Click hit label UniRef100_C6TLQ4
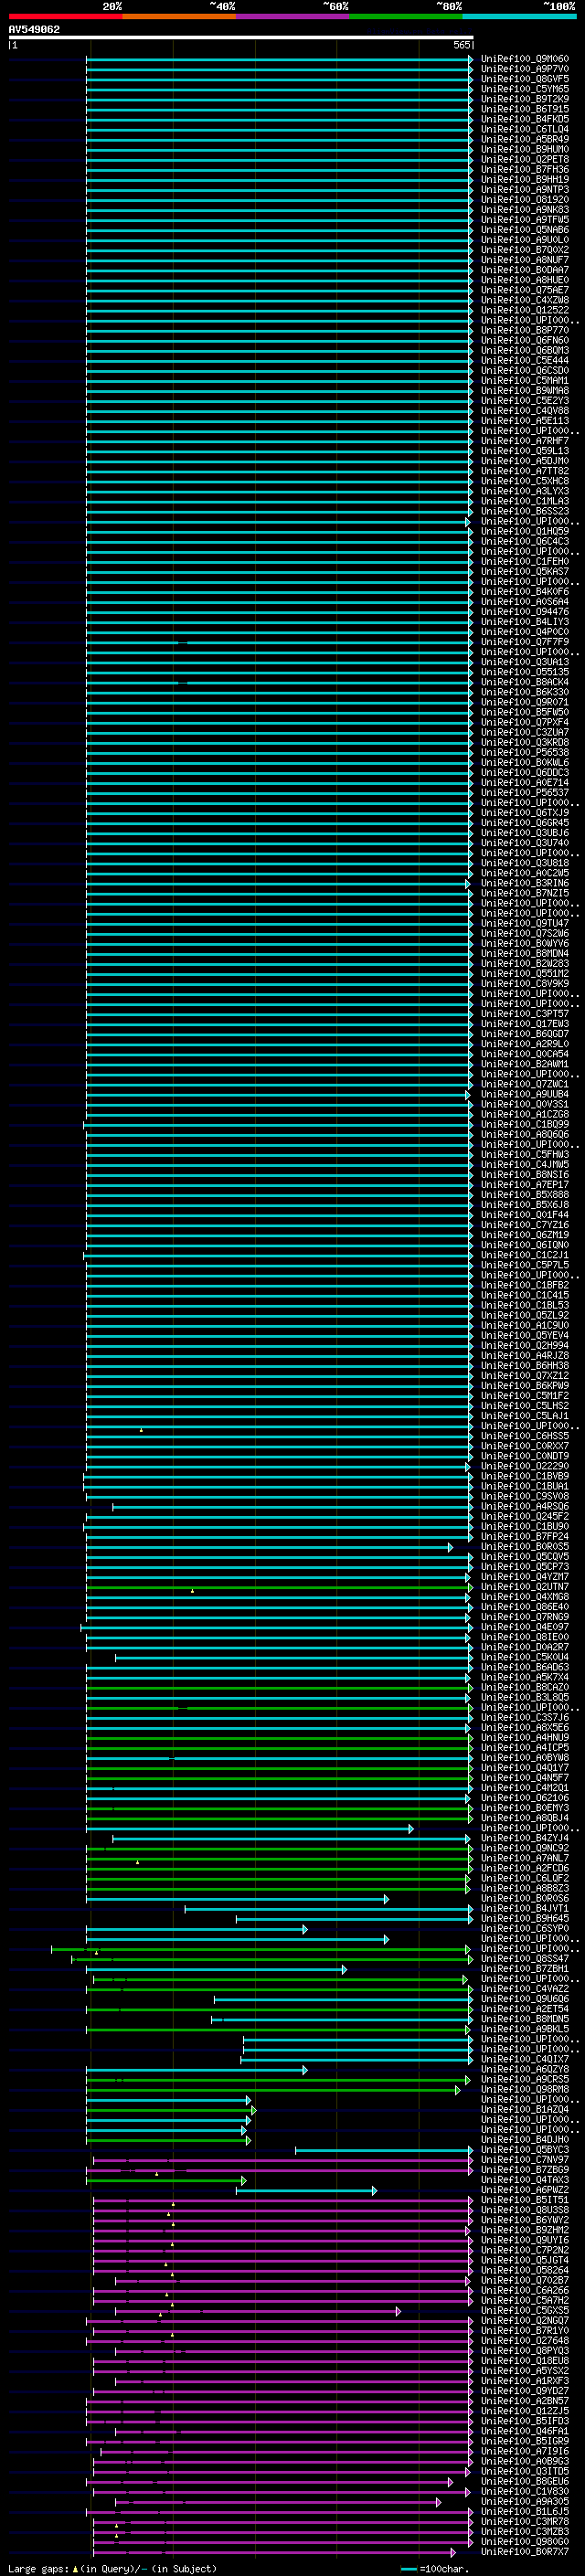 [524, 129]
